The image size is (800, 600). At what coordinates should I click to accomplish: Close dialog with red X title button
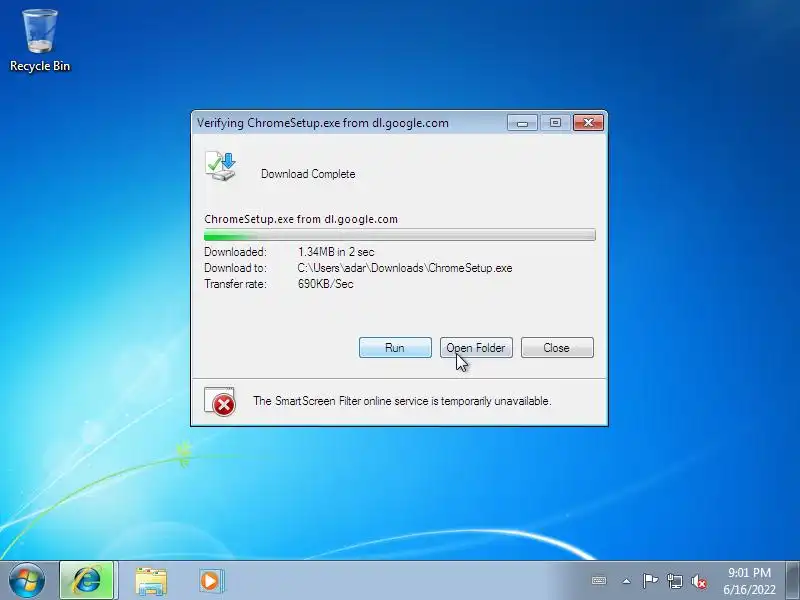click(588, 122)
